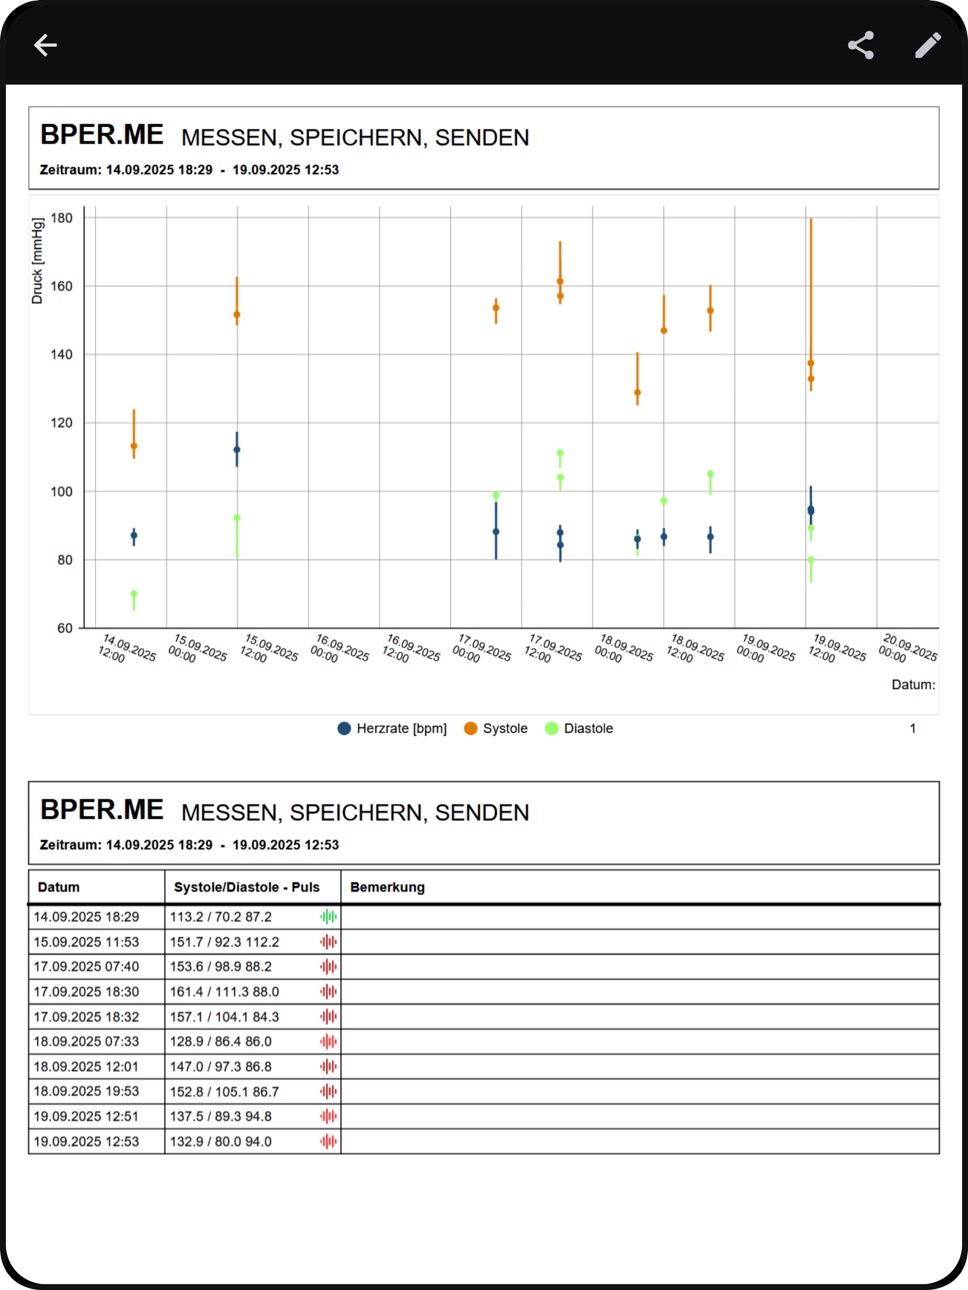Click red pulse icon in 17.09.2025 18:32 row
The image size is (968, 1290).
coord(328,1017)
